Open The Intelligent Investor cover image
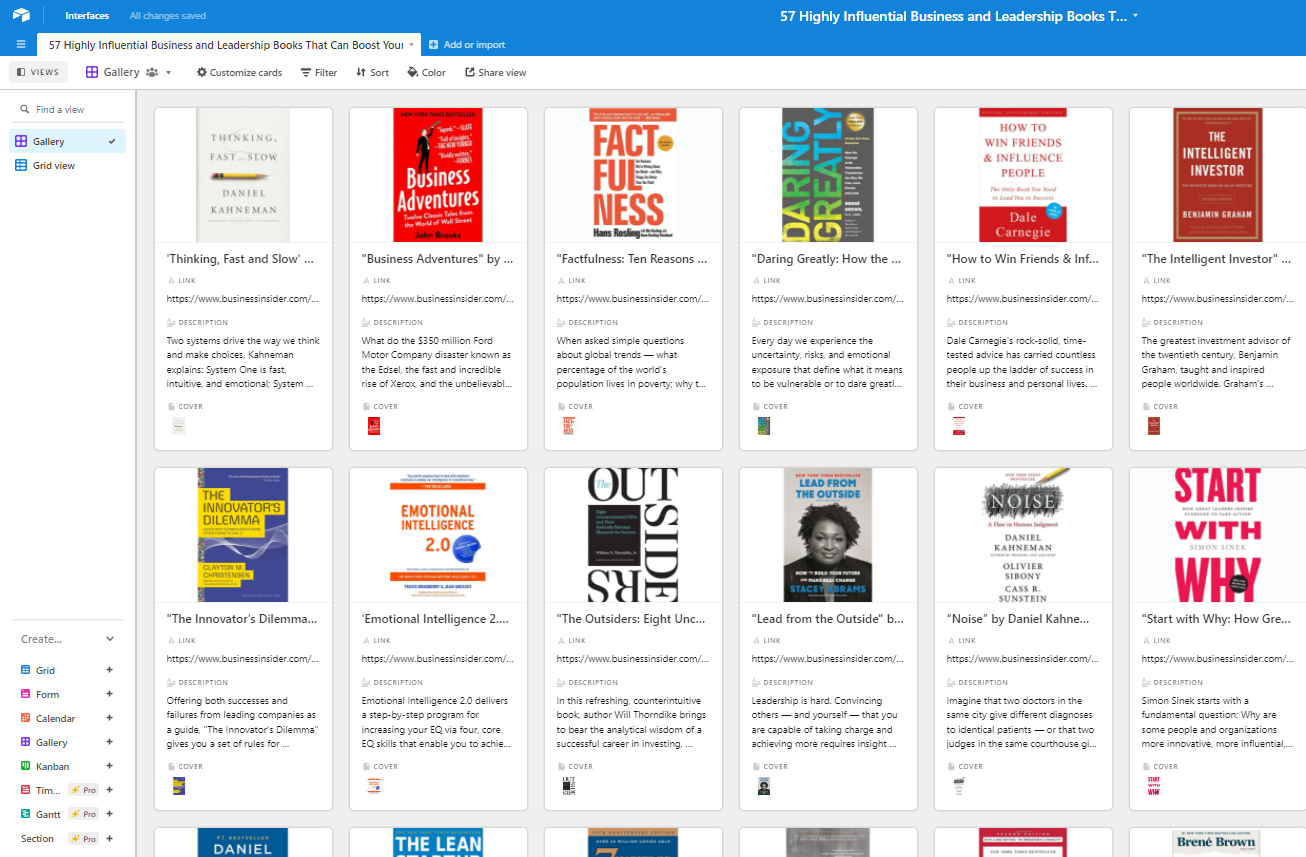This screenshot has width=1306, height=857. [1218, 175]
